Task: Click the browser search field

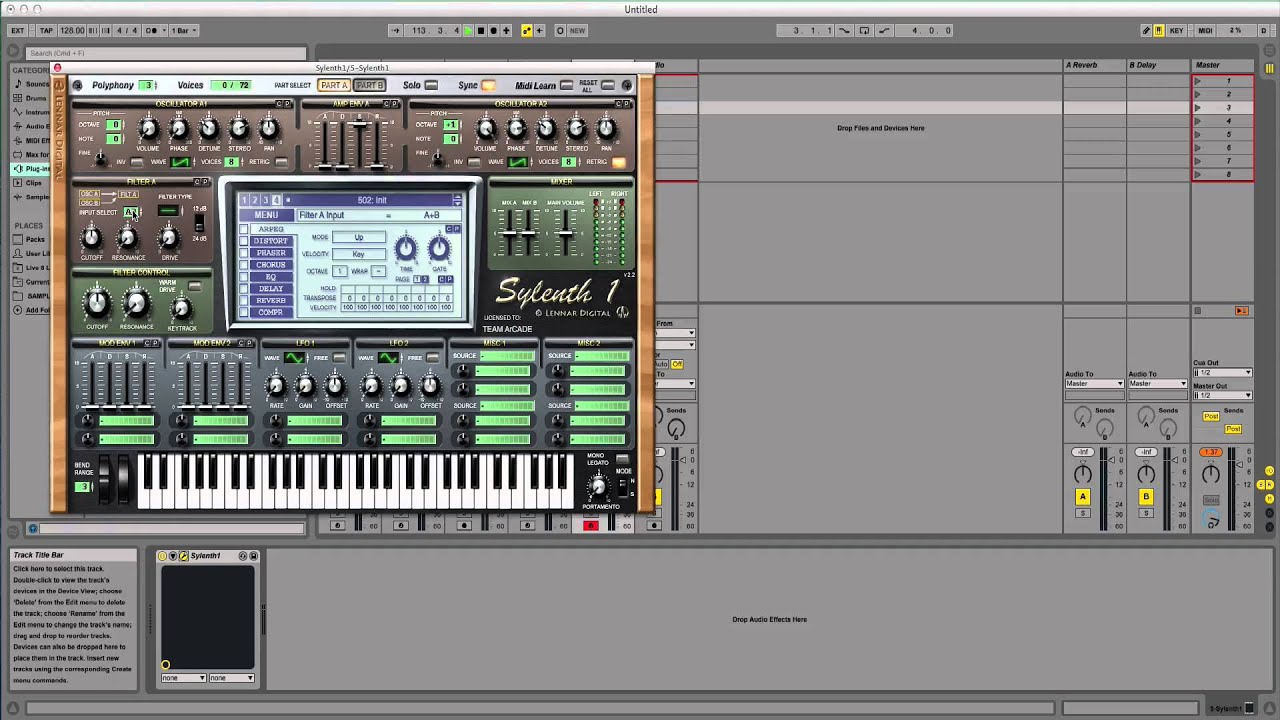Action: (x=166, y=53)
